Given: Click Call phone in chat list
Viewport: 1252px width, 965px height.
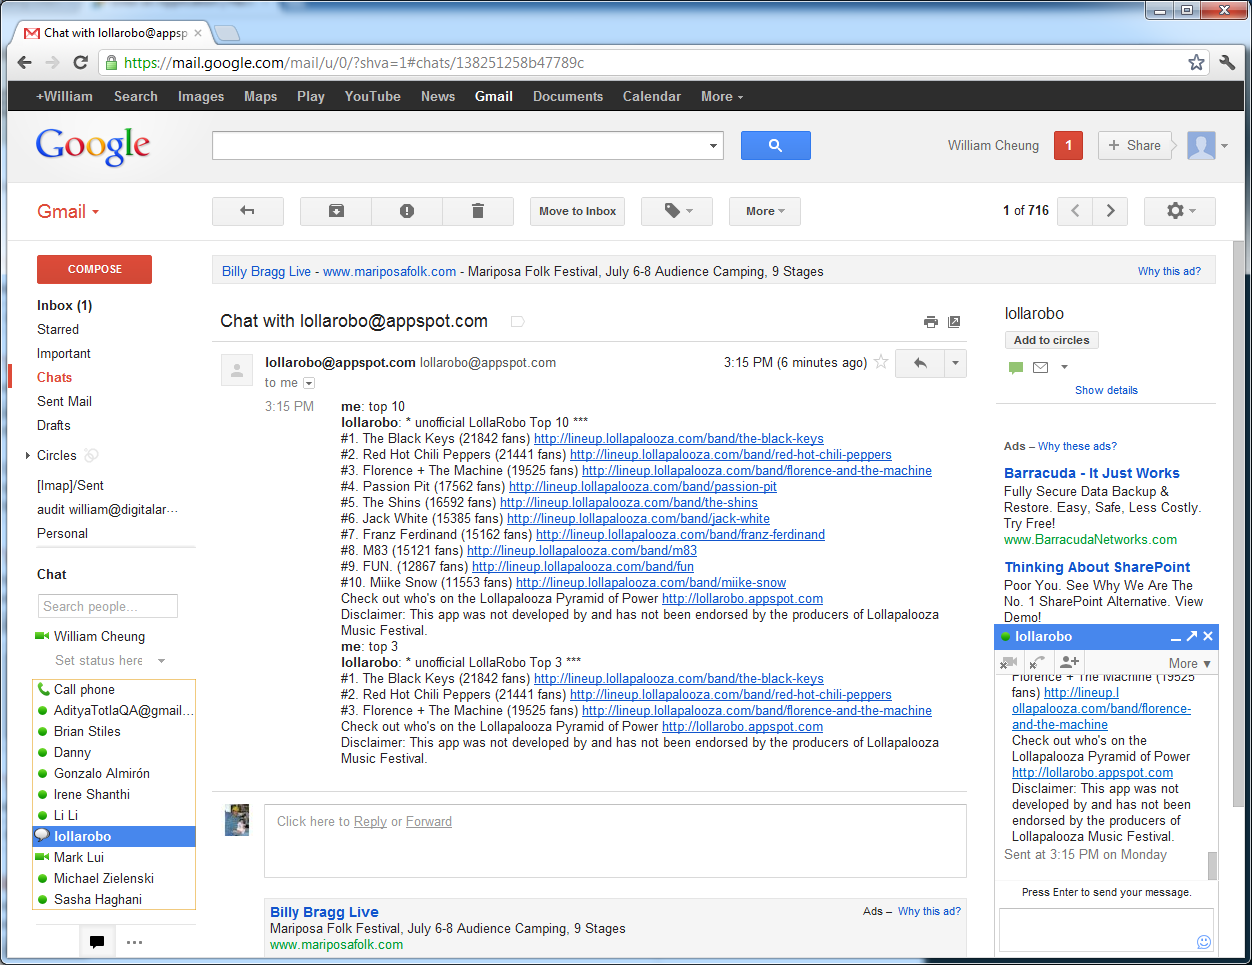Looking at the screenshot, I should pyautogui.click(x=84, y=689).
